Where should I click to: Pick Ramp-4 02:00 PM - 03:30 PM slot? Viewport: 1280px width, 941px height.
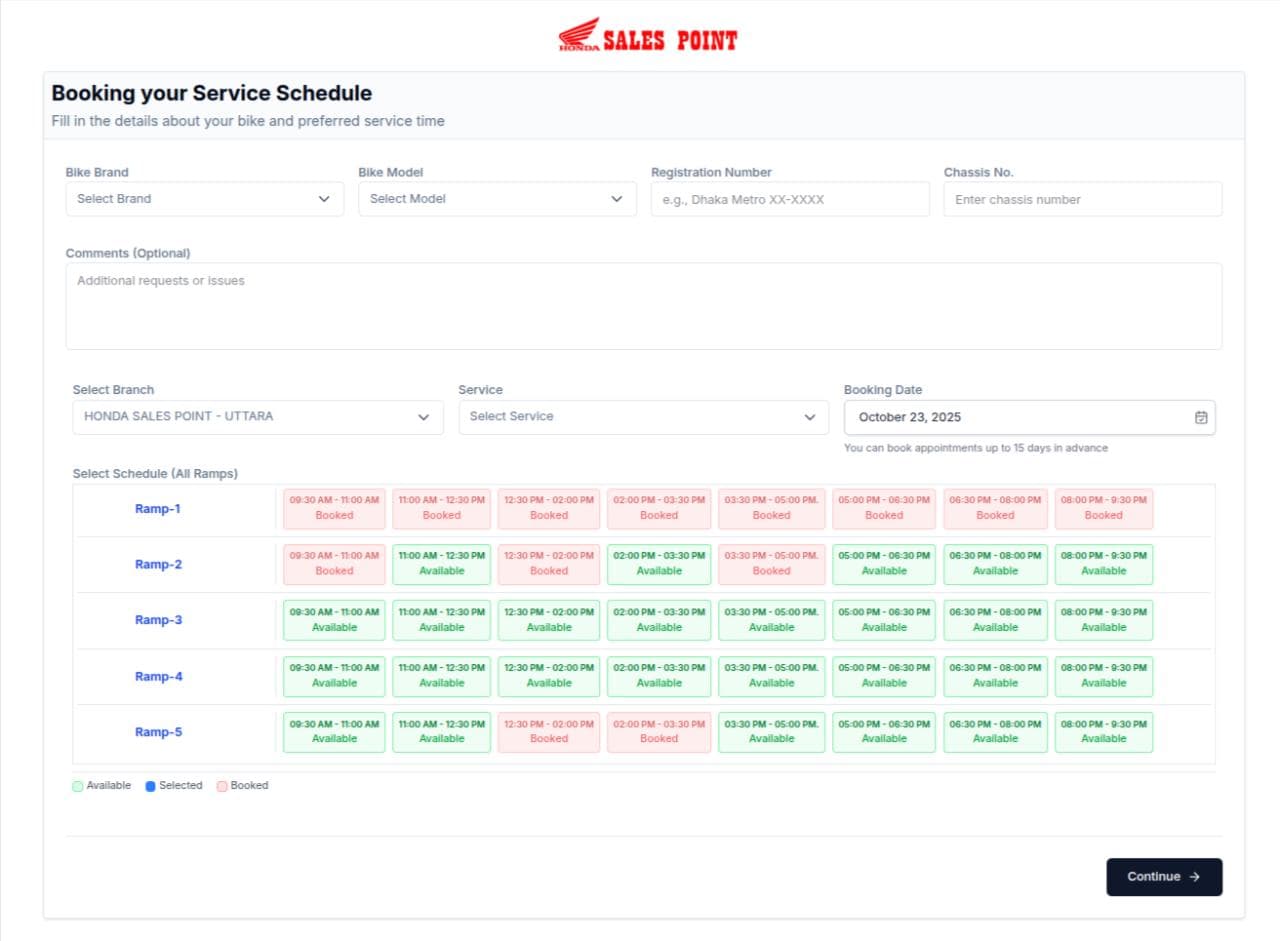pos(659,676)
